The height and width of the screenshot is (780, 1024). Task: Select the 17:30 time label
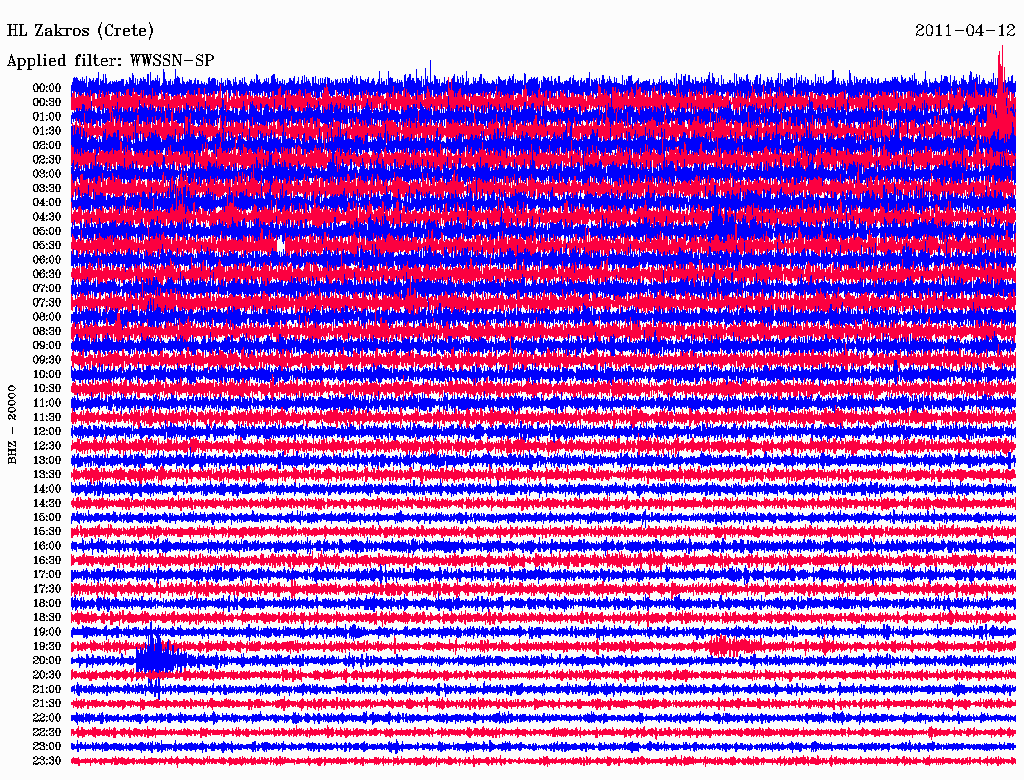click(47, 589)
